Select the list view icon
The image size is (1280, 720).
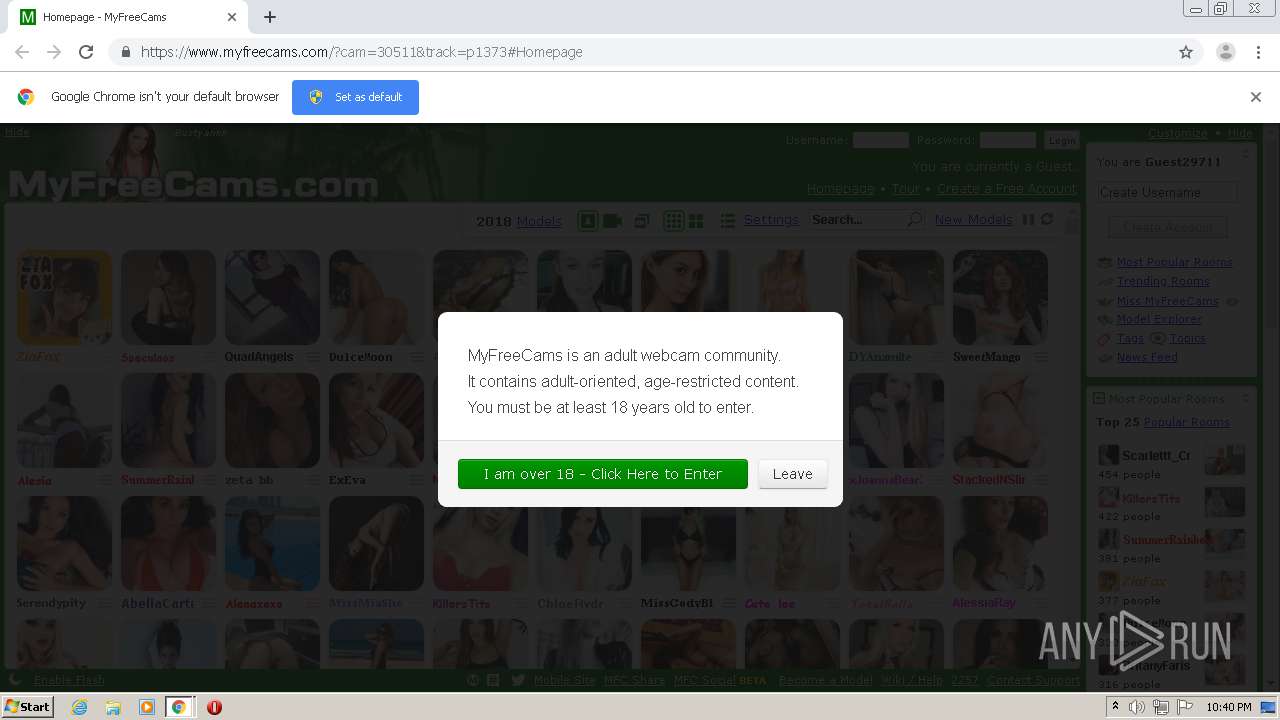tap(728, 221)
